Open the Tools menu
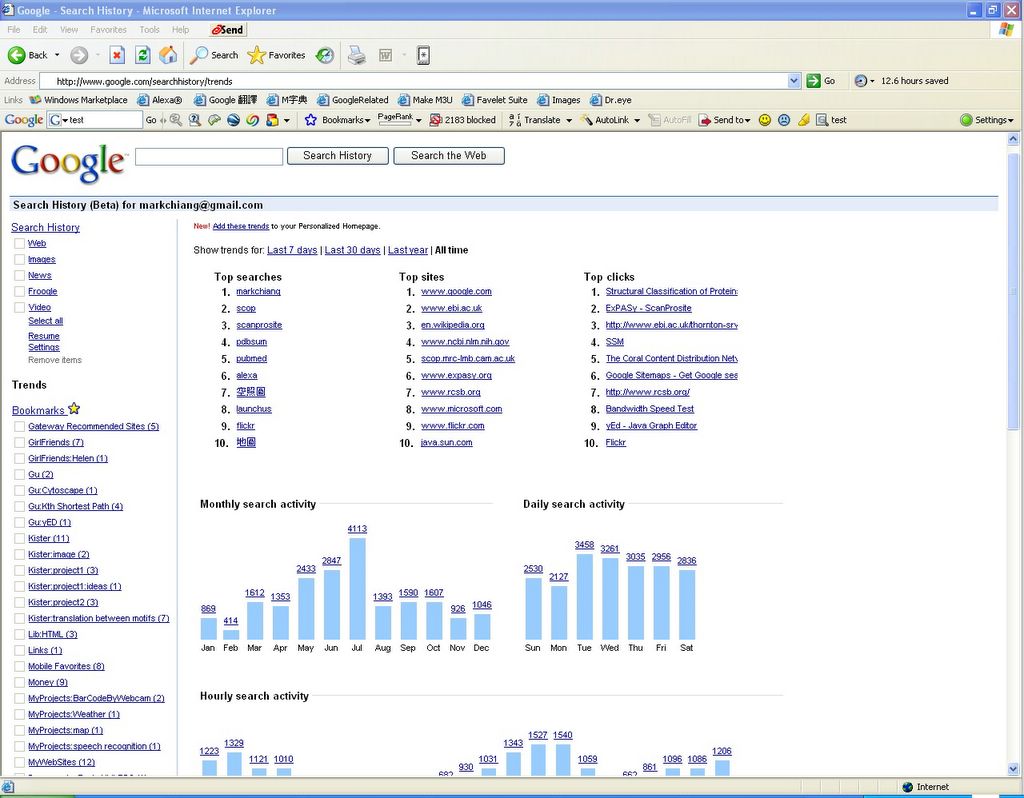Viewport: 1024px width, 798px height. point(149,30)
